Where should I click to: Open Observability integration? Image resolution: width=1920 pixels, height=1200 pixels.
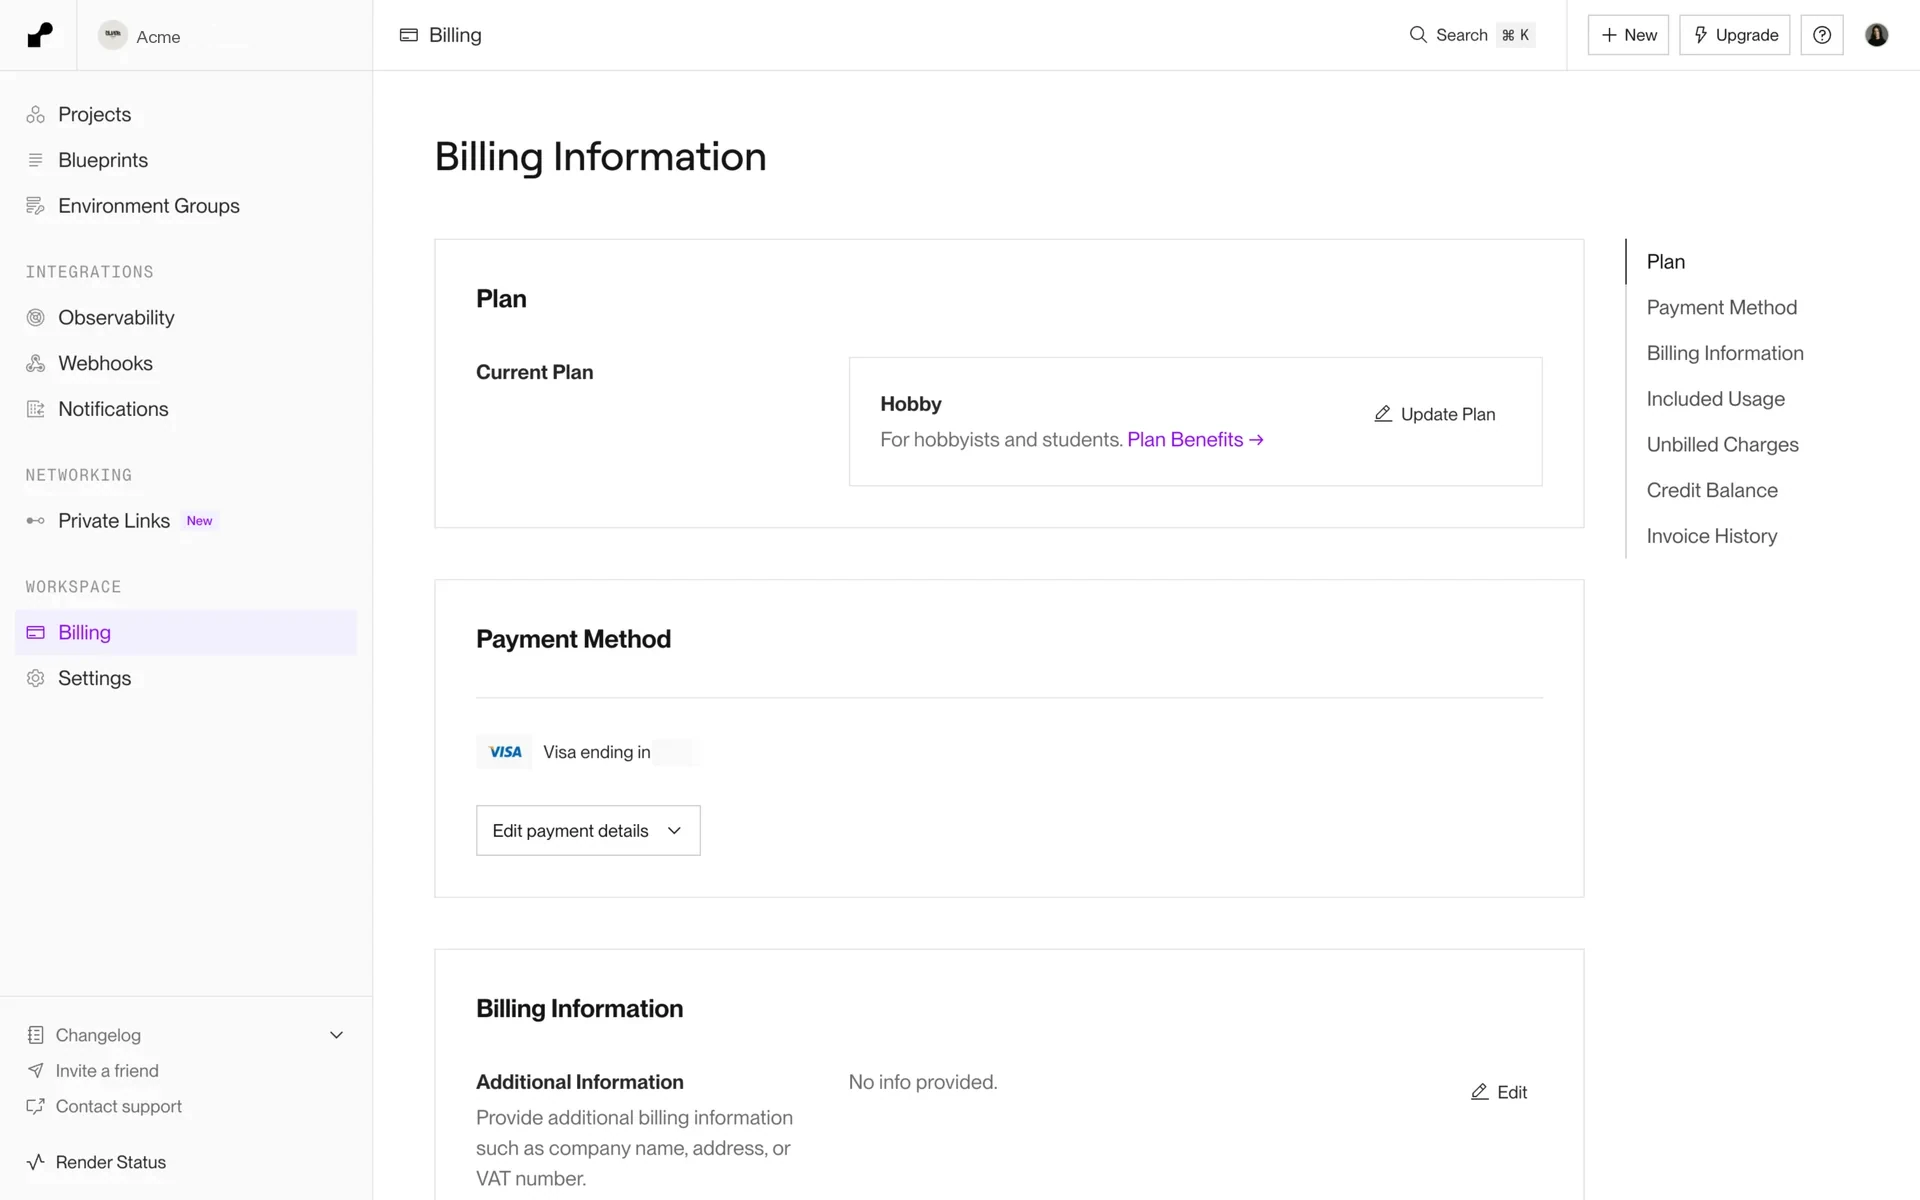pos(186,318)
